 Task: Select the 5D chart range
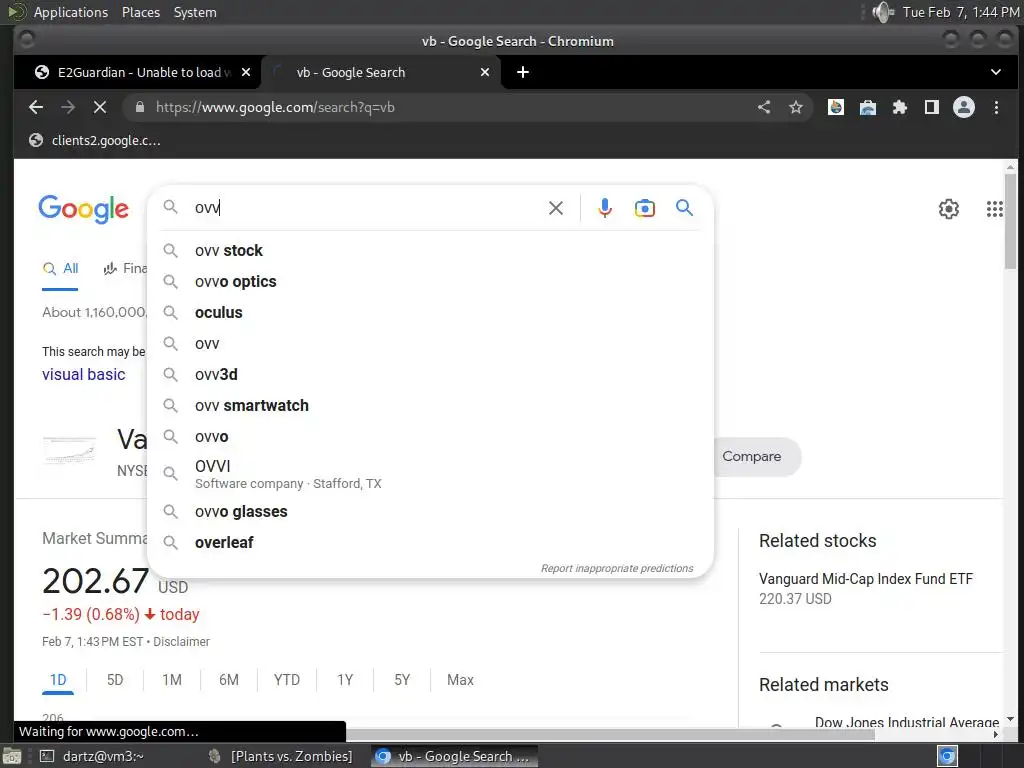pos(115,680)
